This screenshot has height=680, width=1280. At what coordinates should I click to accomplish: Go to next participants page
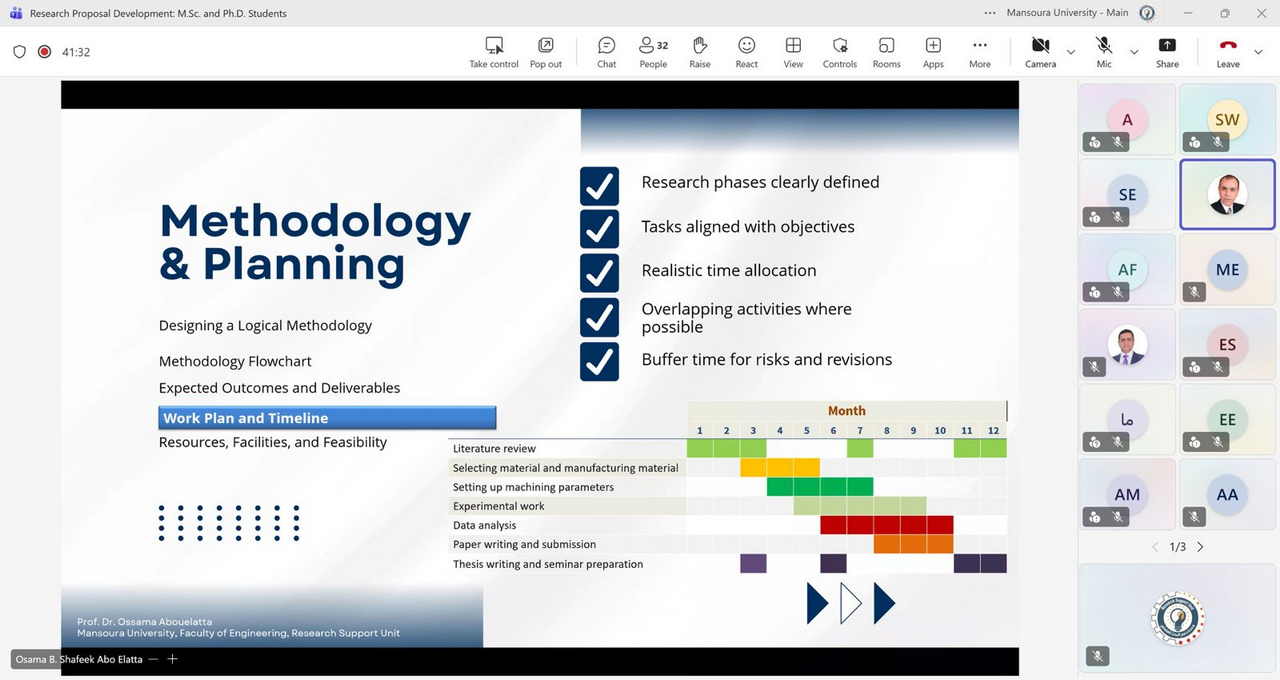pos(1201,547)
